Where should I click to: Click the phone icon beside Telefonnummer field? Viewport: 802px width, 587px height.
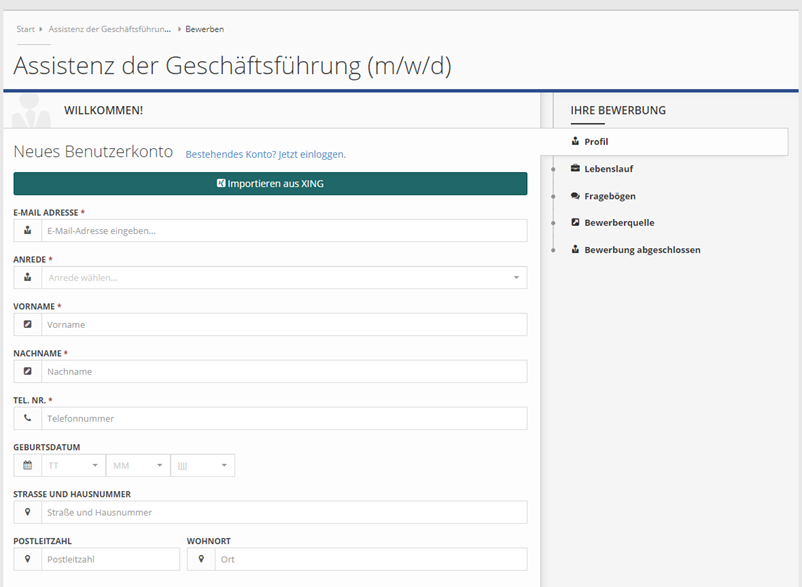[28, 418]
